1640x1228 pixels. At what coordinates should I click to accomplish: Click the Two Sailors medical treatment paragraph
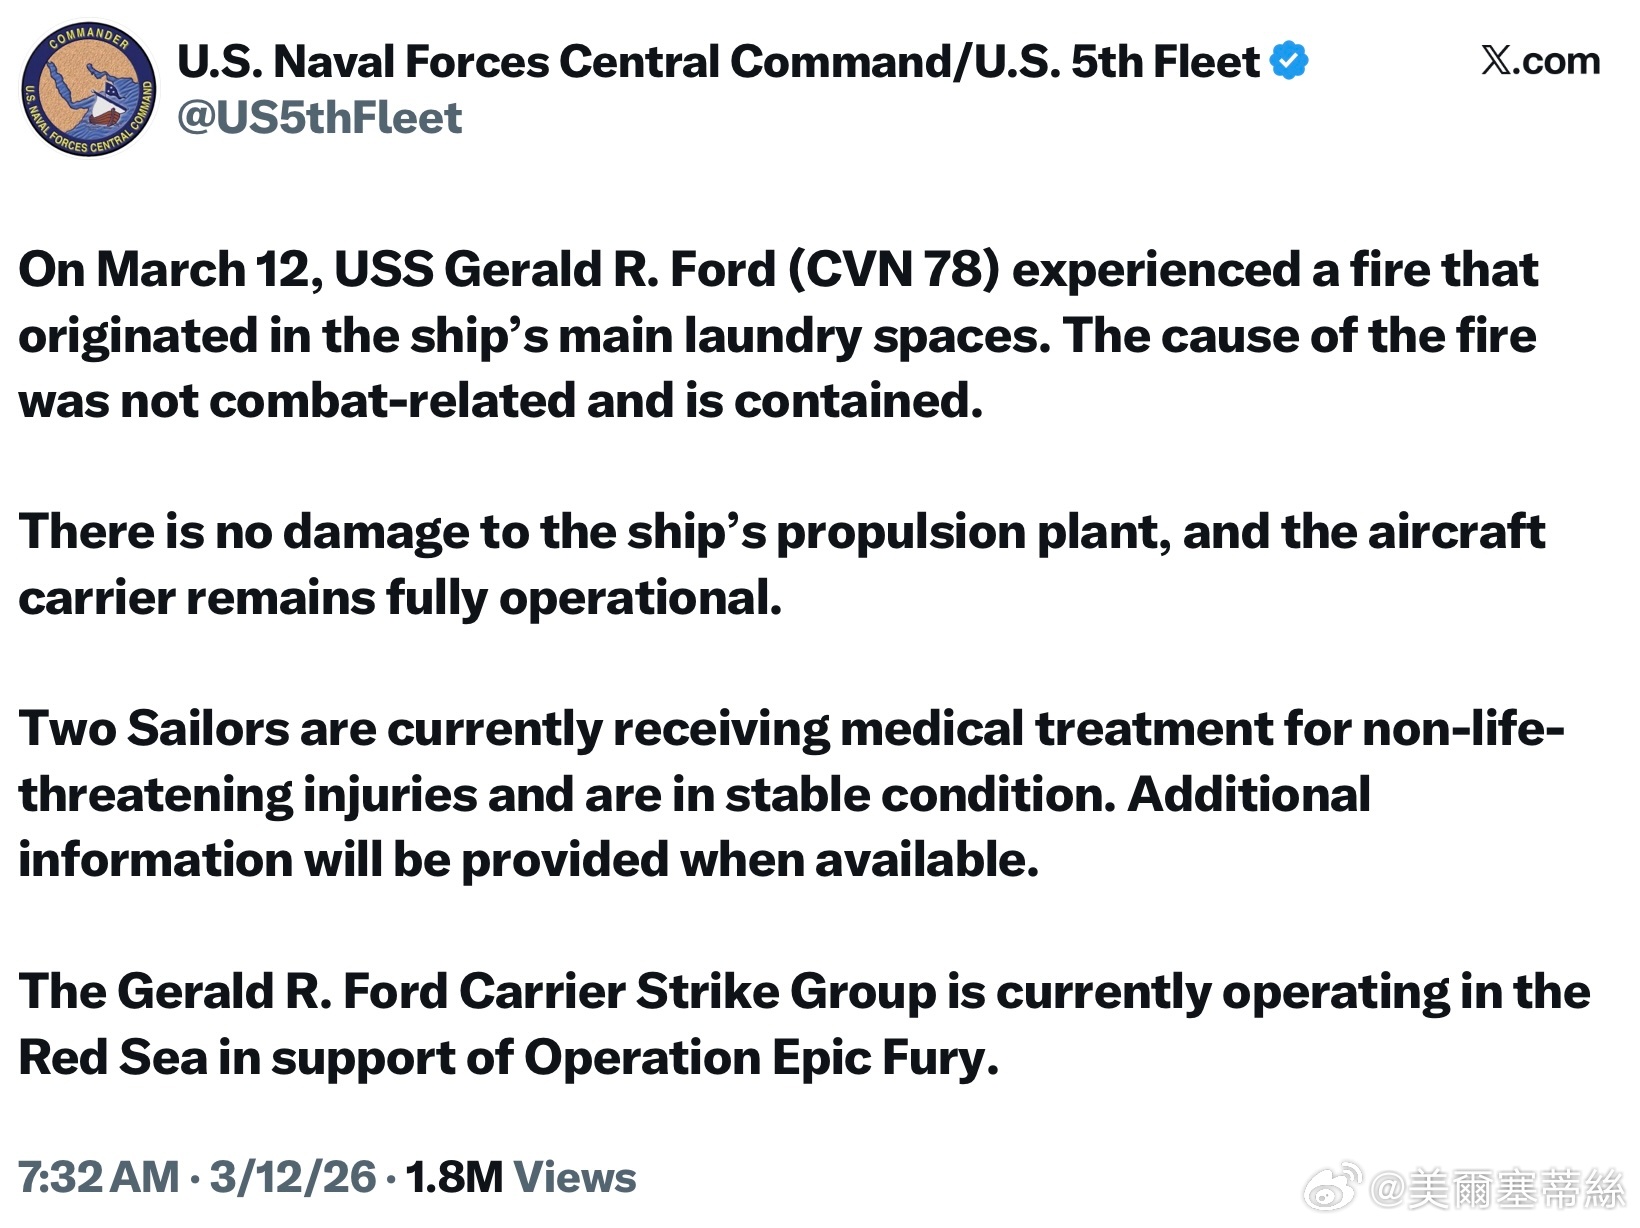pyautogui.click(x=792, y=794)
